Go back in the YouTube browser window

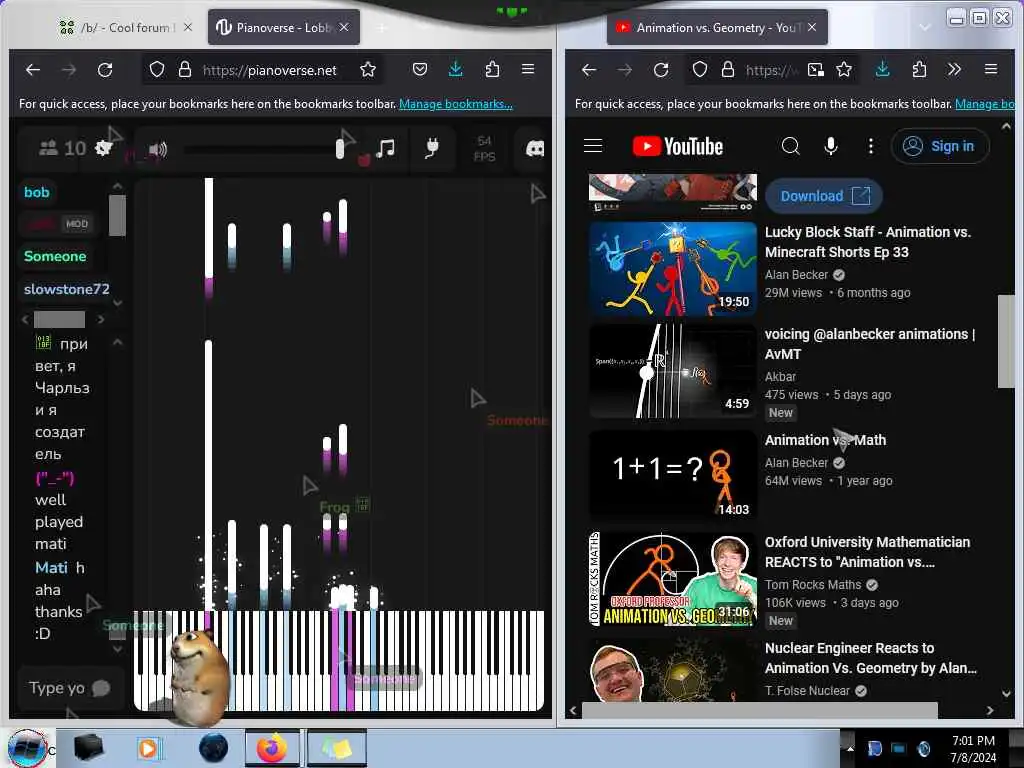pos(589,69)
